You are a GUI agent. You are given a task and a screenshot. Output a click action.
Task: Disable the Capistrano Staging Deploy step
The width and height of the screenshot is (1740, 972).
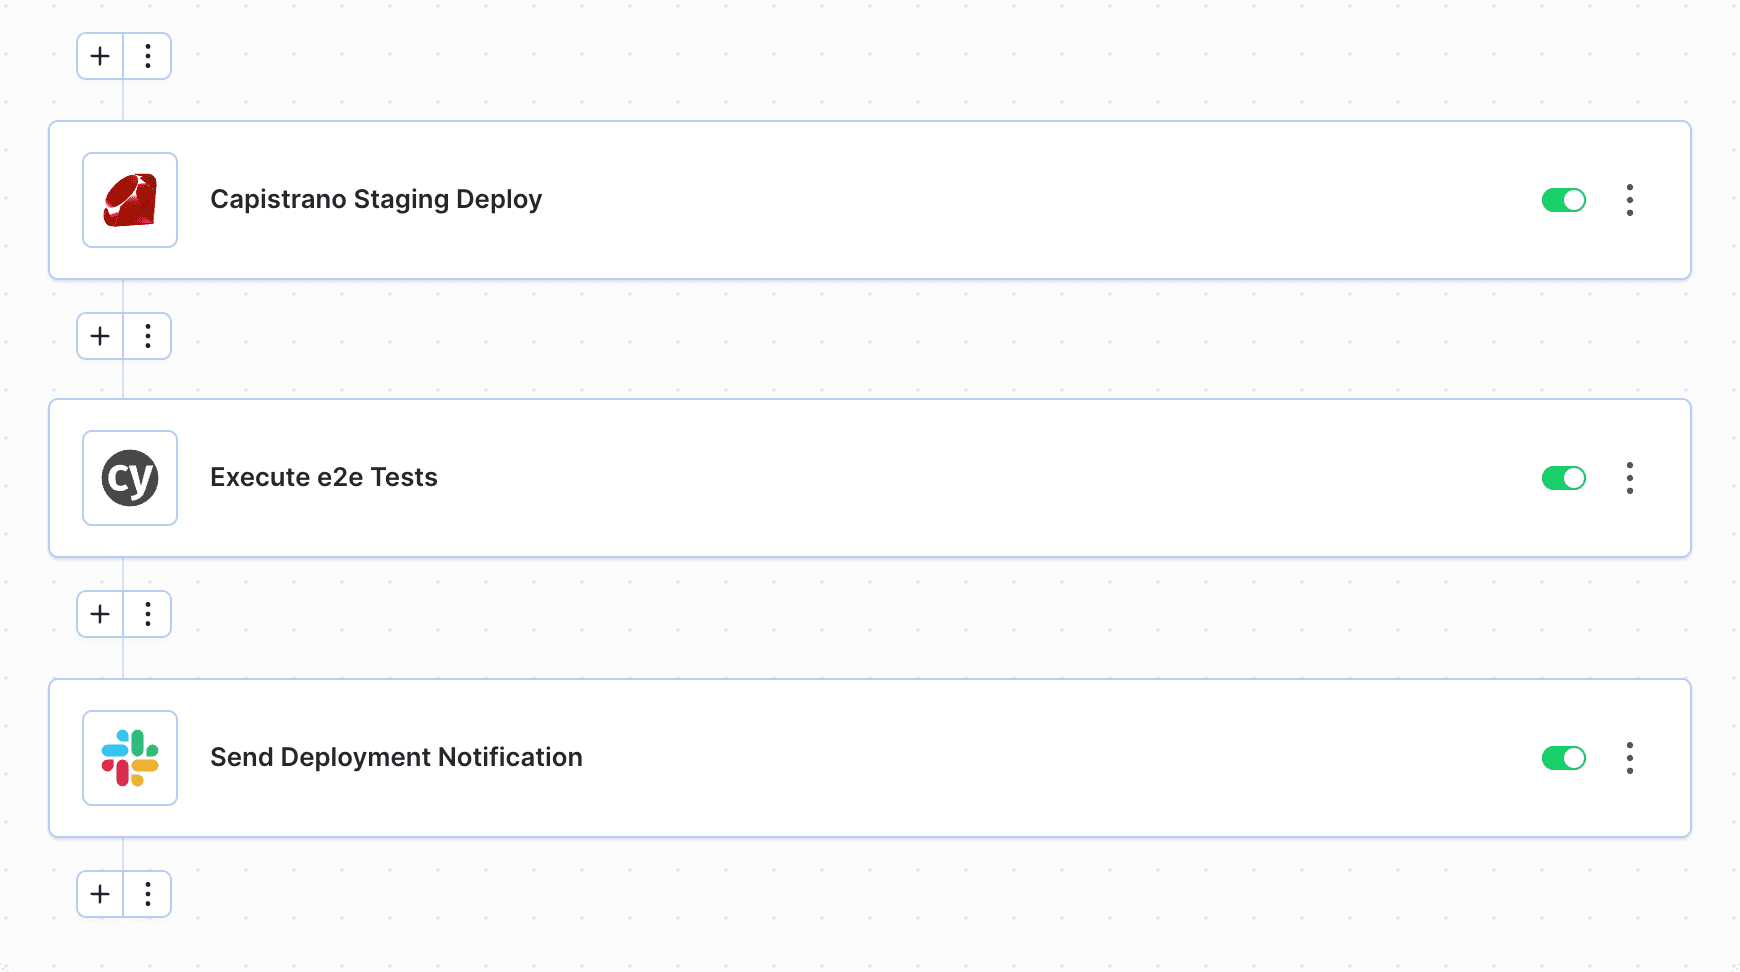pyautogui.click(x=1563, y=200)
